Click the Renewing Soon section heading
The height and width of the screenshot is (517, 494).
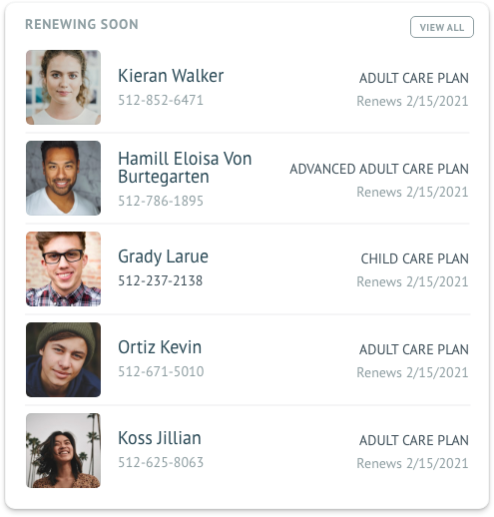point(82,24)
